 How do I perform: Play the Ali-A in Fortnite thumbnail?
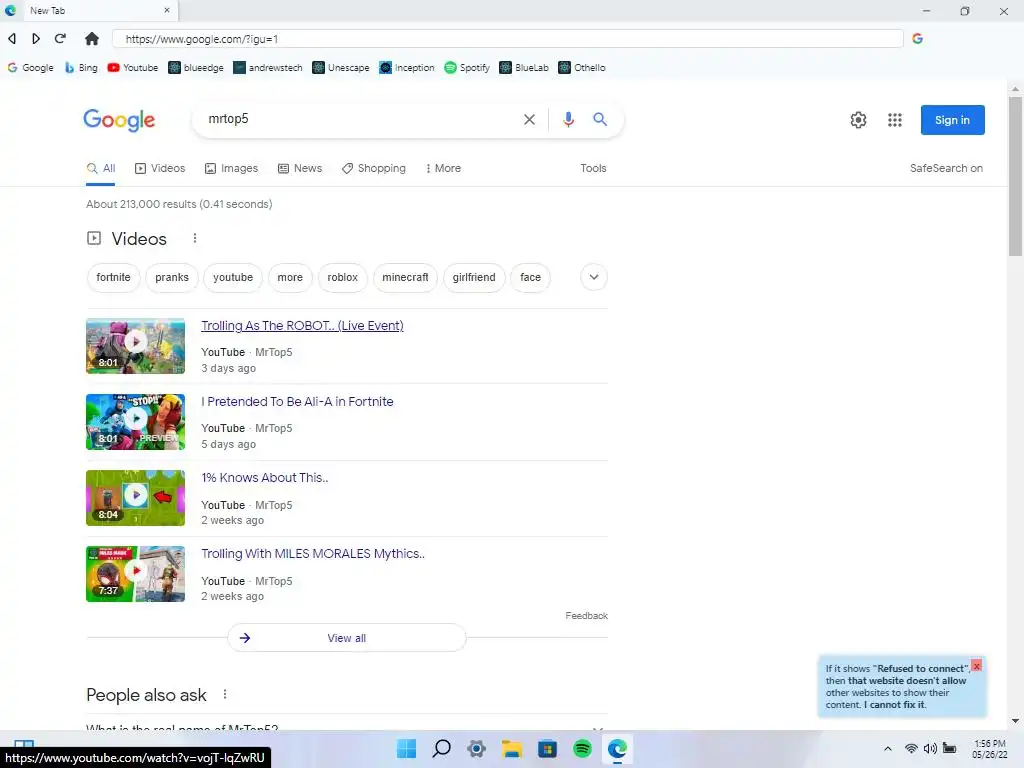(135, 422)
